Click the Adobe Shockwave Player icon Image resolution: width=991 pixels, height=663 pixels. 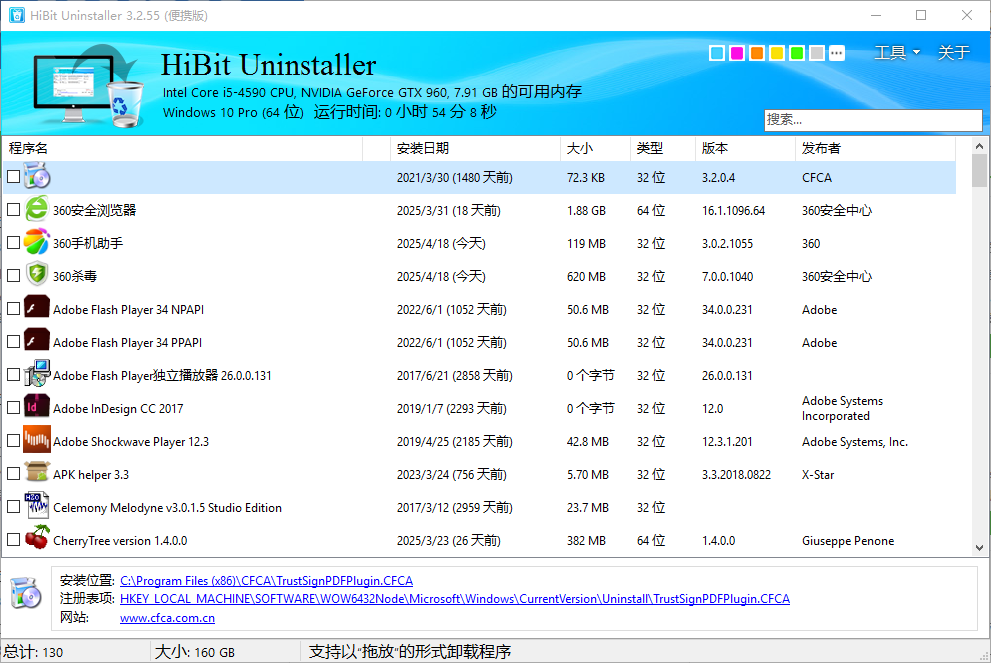[x=37, y=440]
